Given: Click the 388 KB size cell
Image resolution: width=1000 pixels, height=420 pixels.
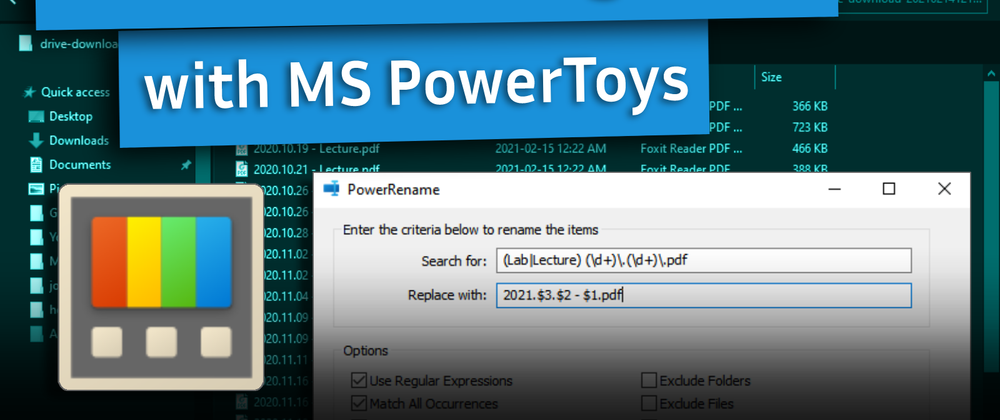Looking at the screenshot, I should pyautogui.click(x=809, y=168).
